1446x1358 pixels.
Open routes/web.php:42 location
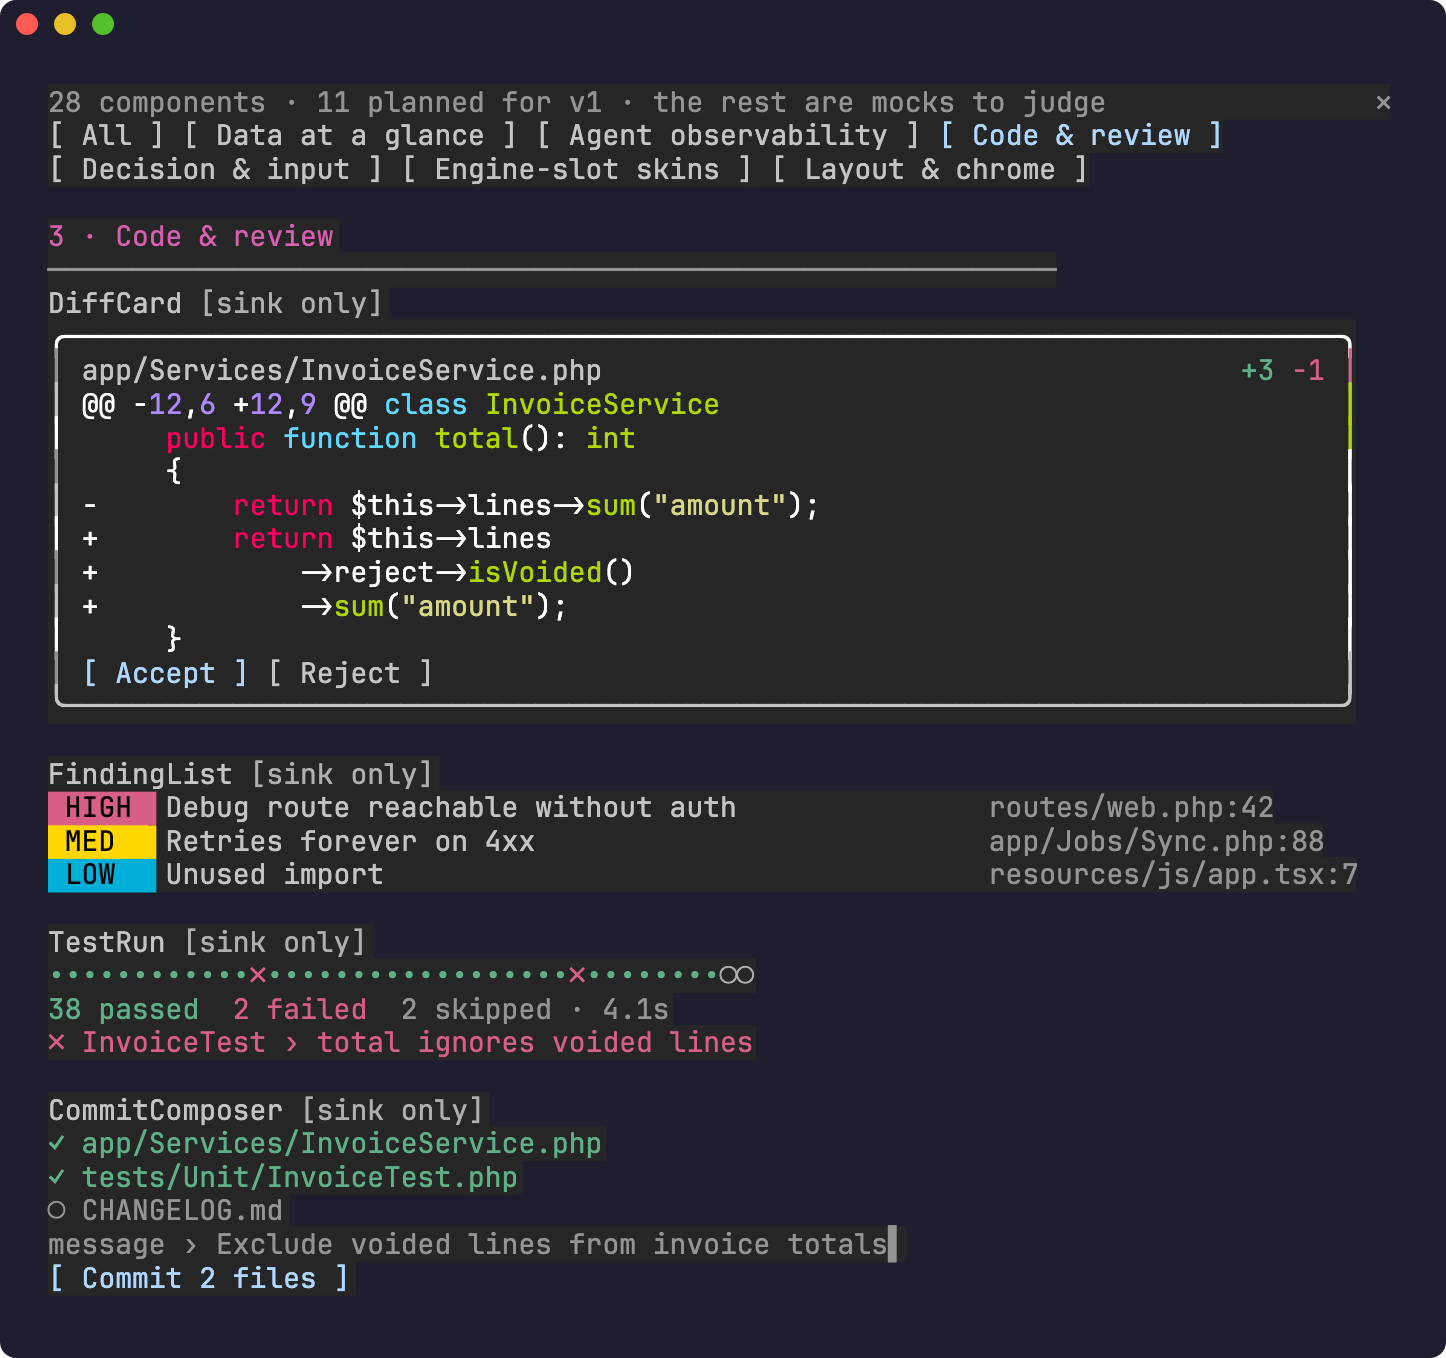[1131, 807]
